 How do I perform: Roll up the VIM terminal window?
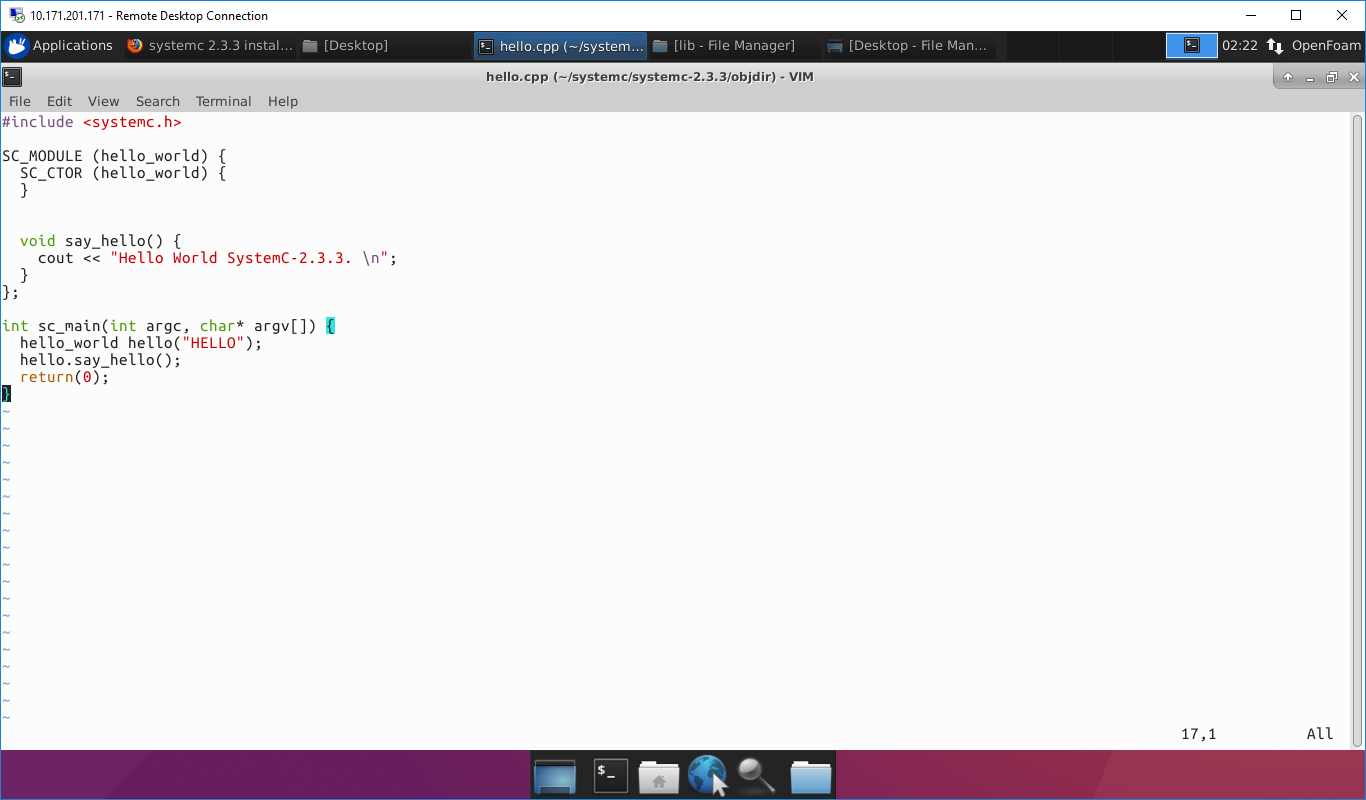1288,77
